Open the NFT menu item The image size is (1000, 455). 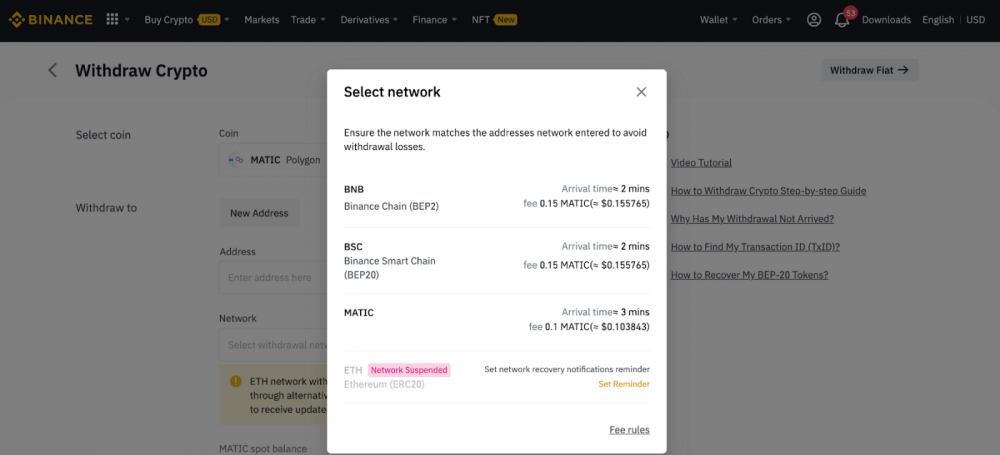(x=494, y=20)
